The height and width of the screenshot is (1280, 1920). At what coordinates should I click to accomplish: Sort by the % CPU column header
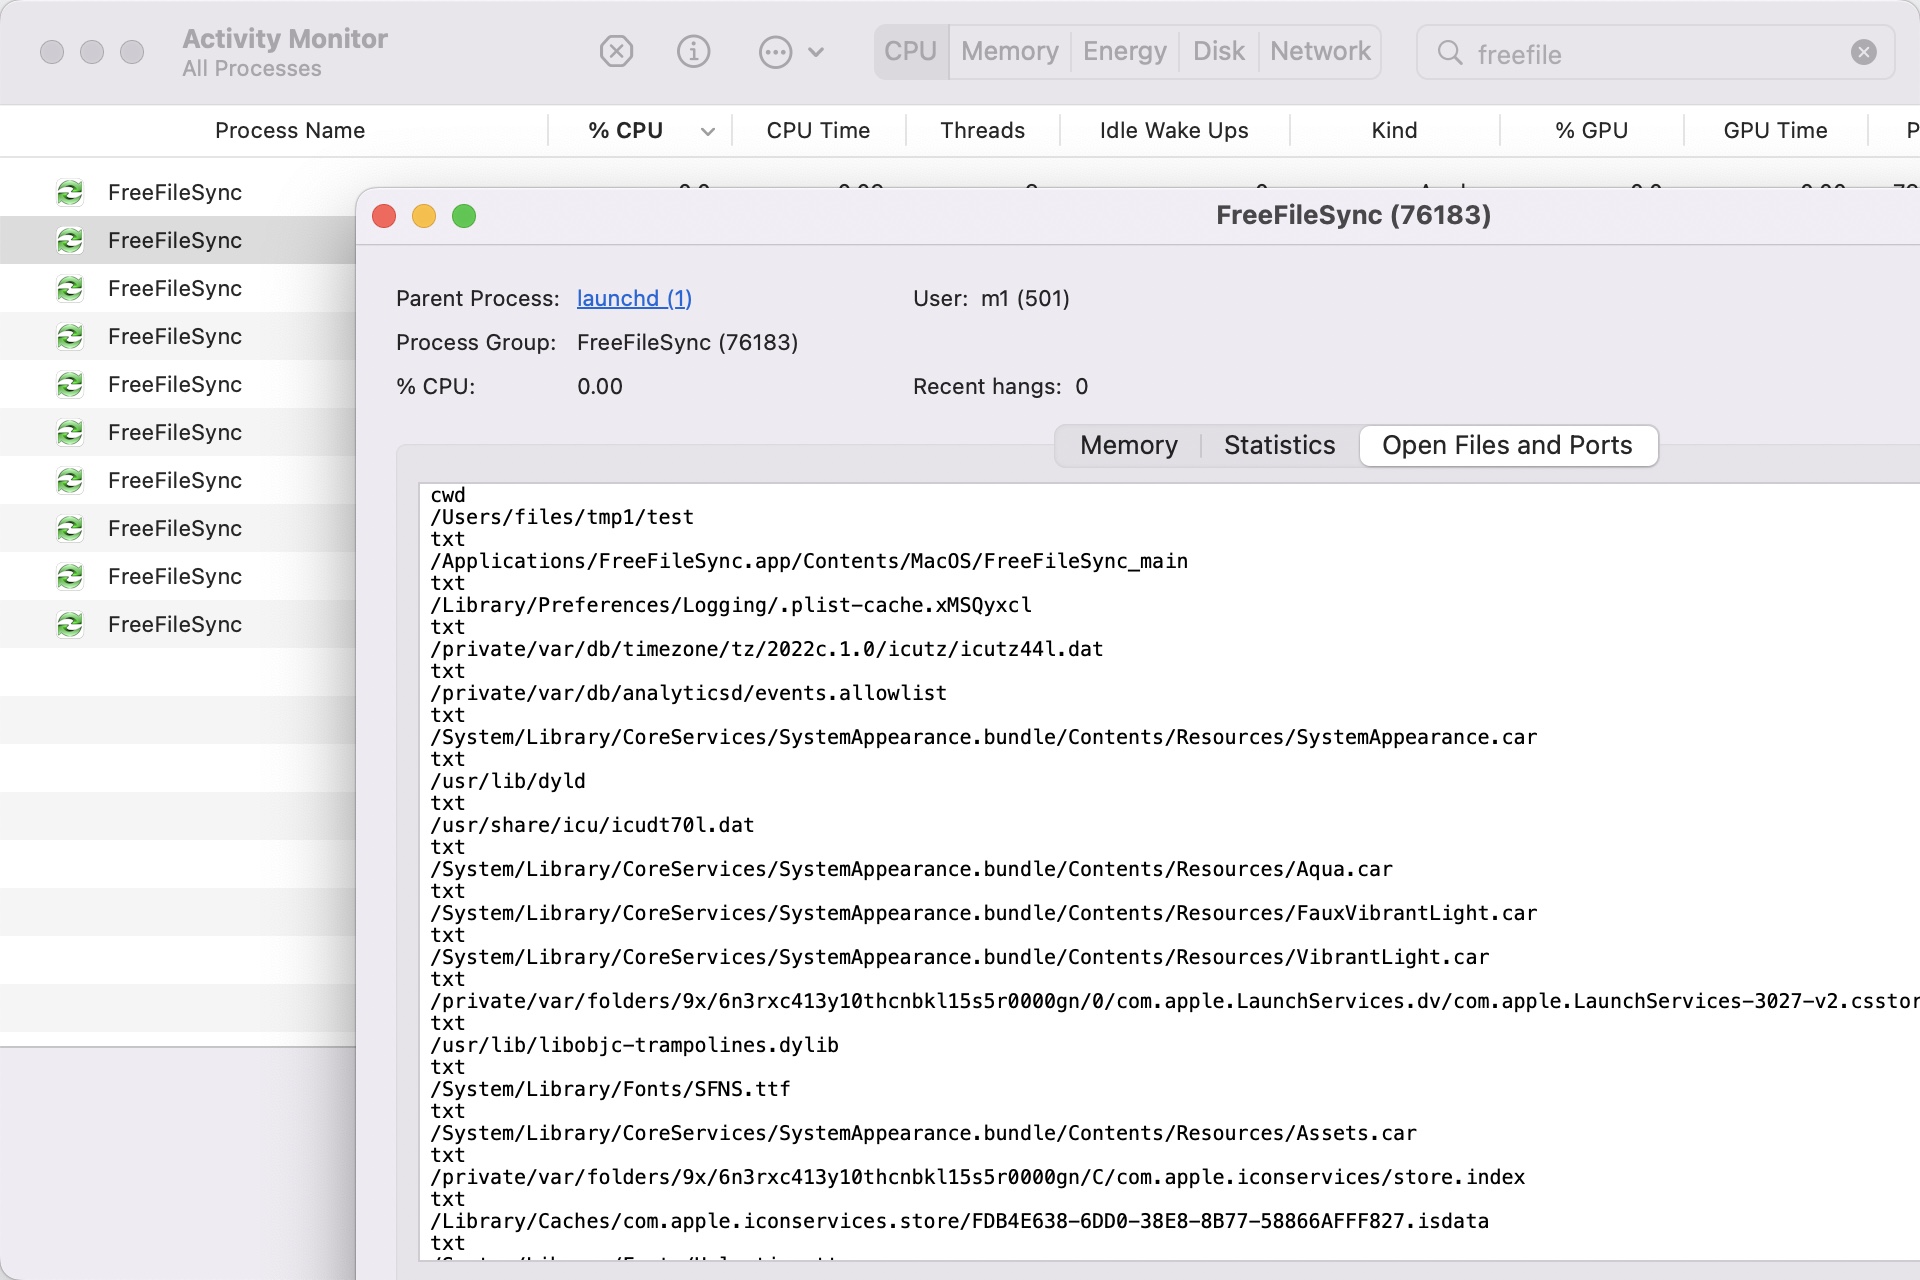point(626,130)
